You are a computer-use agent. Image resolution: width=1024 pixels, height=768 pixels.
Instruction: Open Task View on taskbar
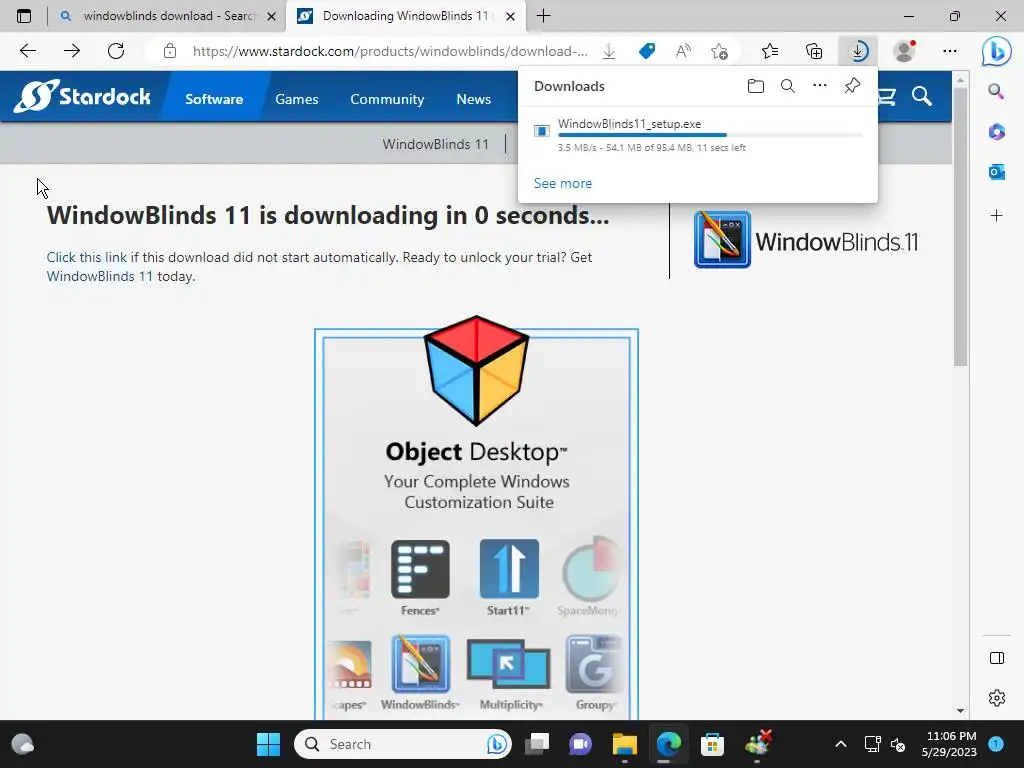tap(537, 744)
